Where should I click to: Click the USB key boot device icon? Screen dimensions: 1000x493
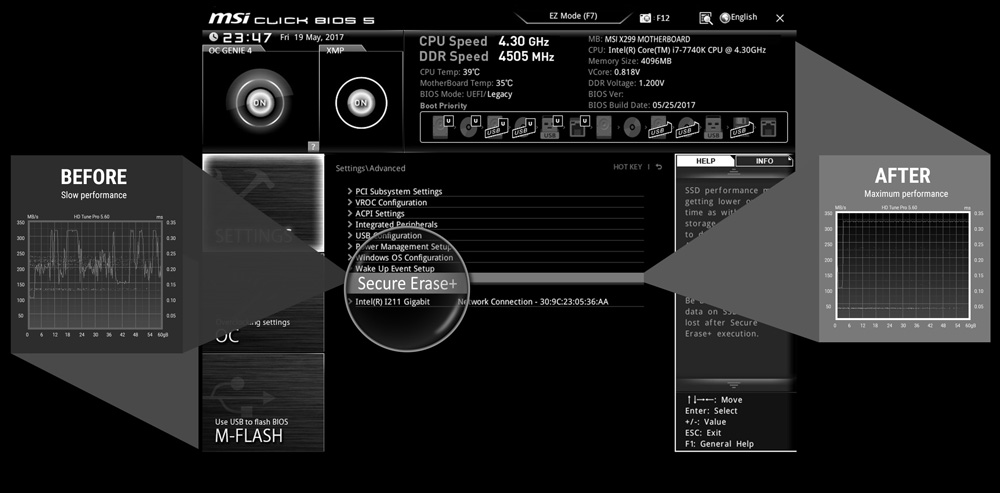(x=713, y=127)
